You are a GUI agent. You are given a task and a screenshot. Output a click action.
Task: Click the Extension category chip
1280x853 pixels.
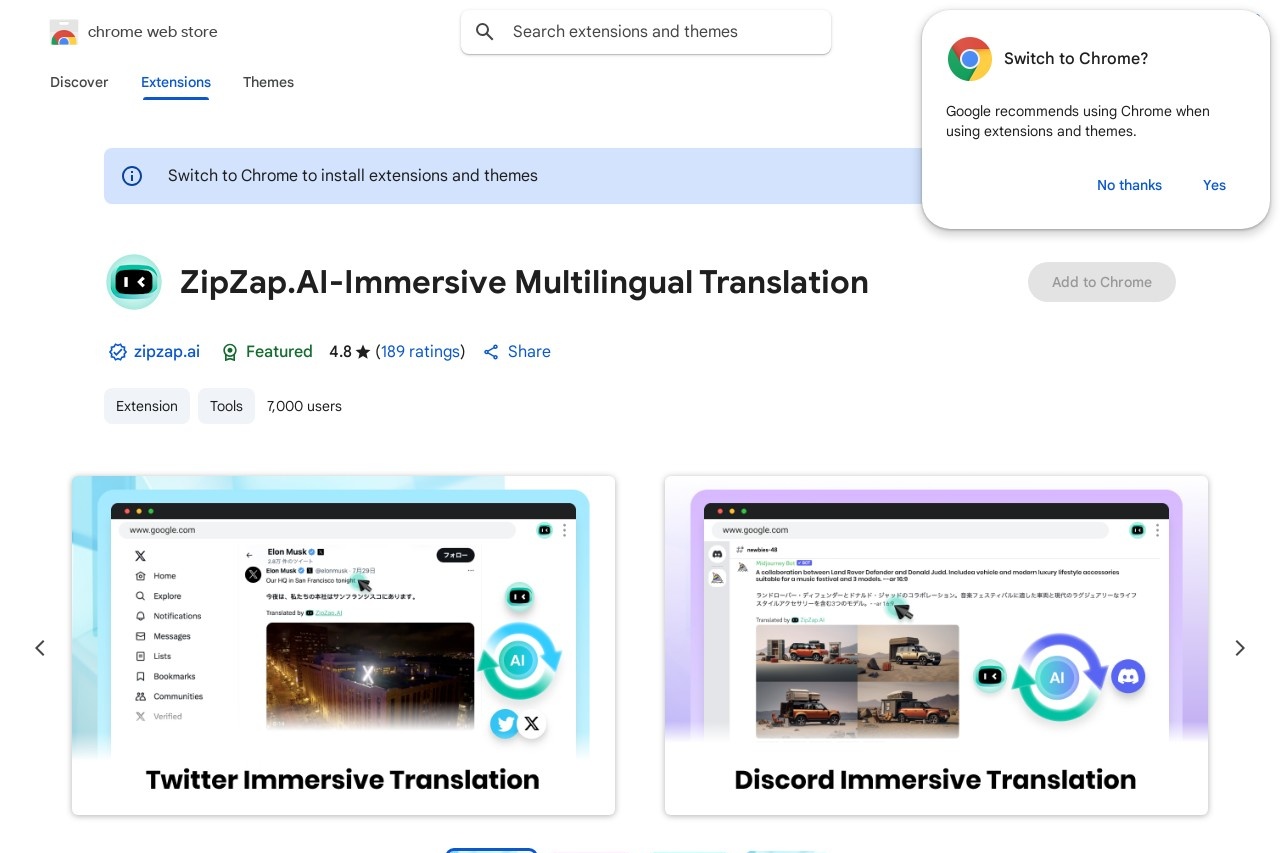[147, 406]
